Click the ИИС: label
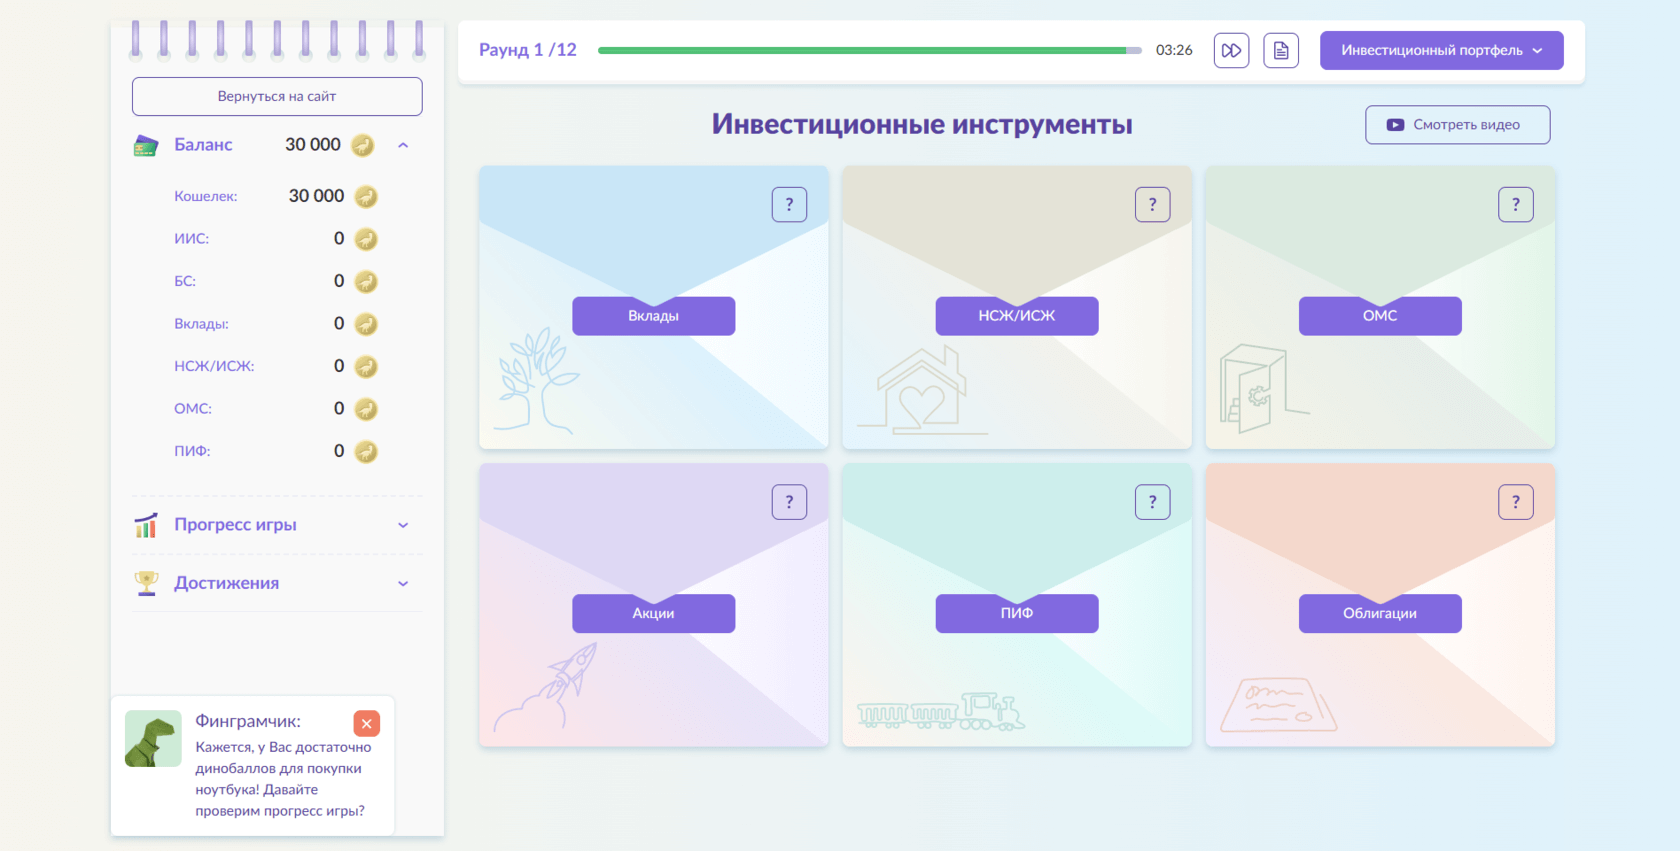1680x851 pixels. pyautogui.click(x=192, y=239)
